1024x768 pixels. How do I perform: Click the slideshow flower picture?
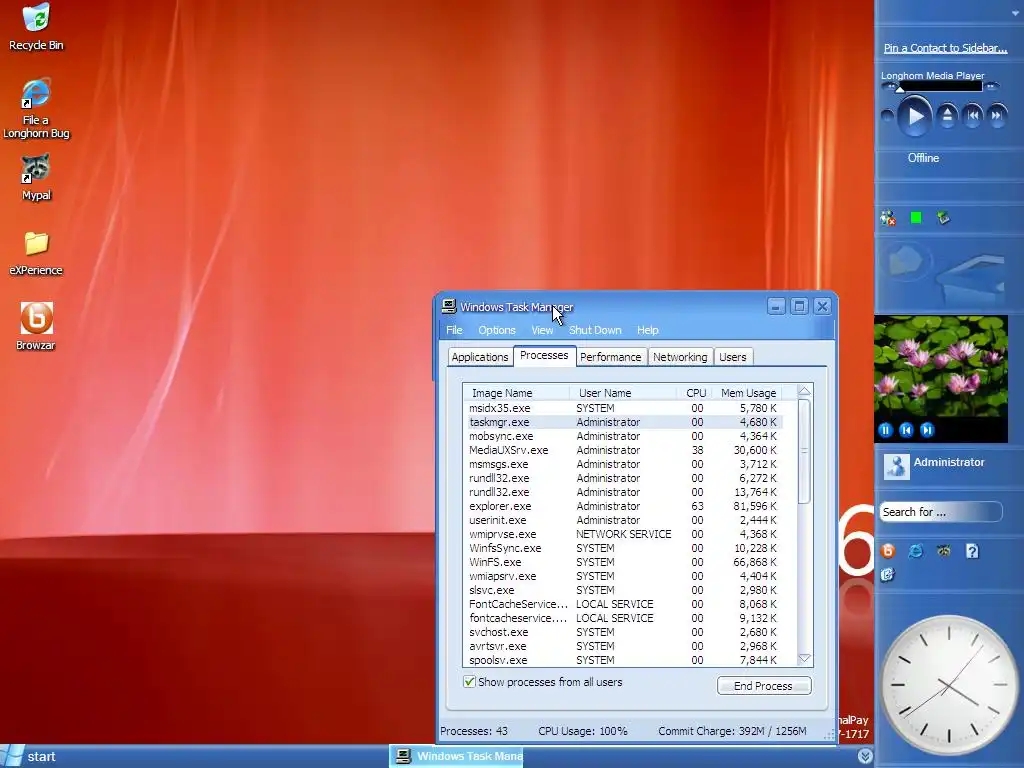940,367
